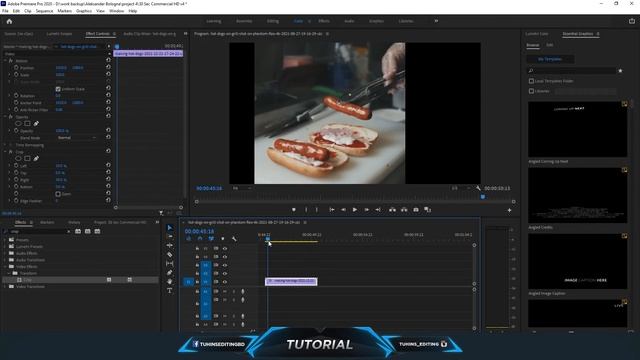Image resolution: width=640 pixels, height=360 pixels.
Task: Add a marker in Program monitor
Action: (293, 210)
